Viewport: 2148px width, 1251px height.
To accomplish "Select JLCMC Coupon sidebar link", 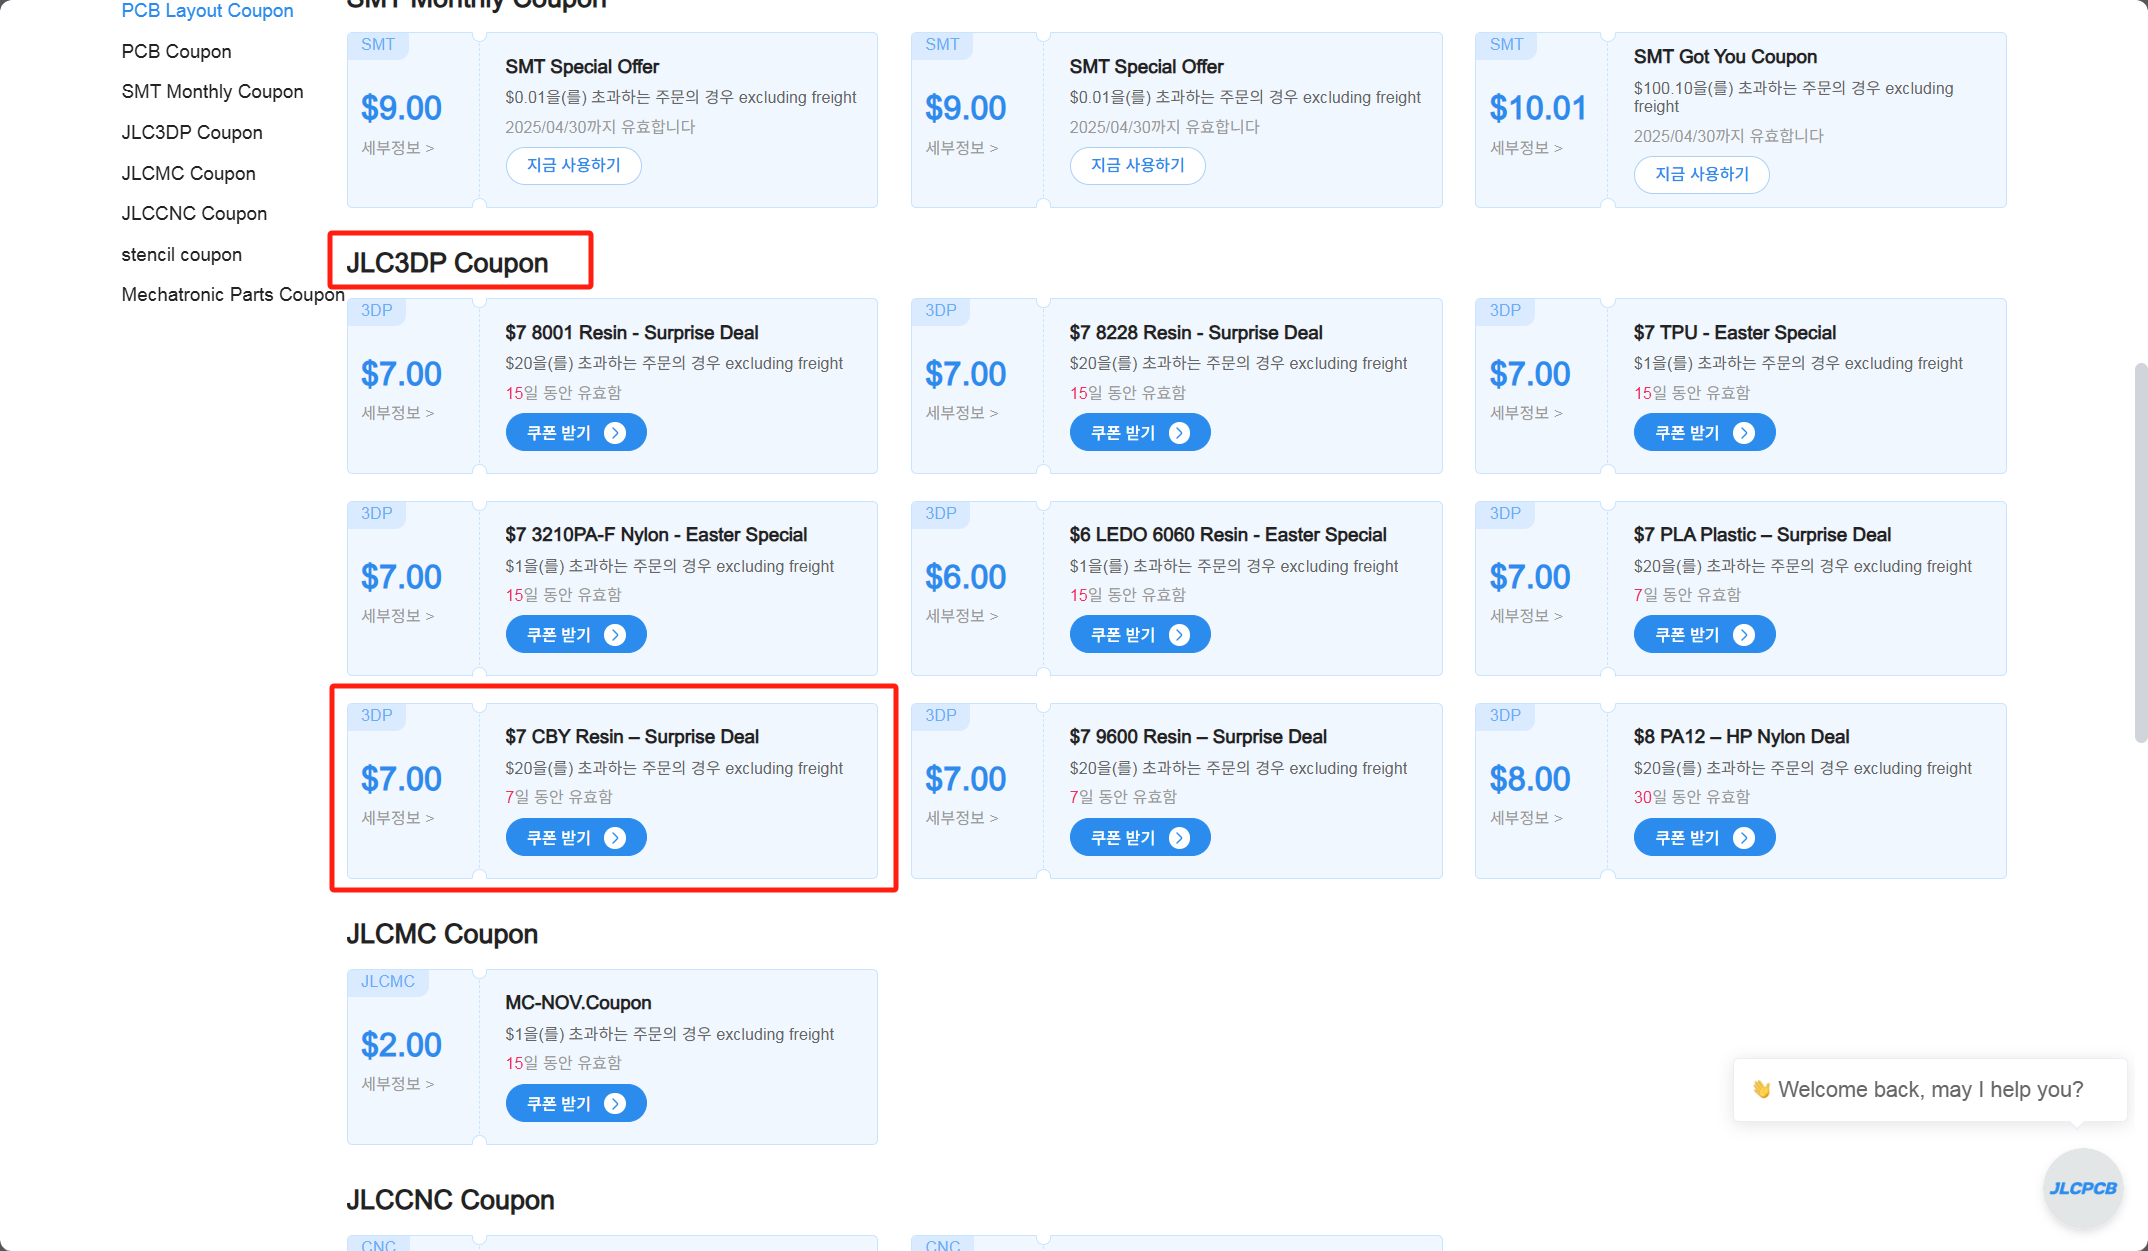I will 188,173.
